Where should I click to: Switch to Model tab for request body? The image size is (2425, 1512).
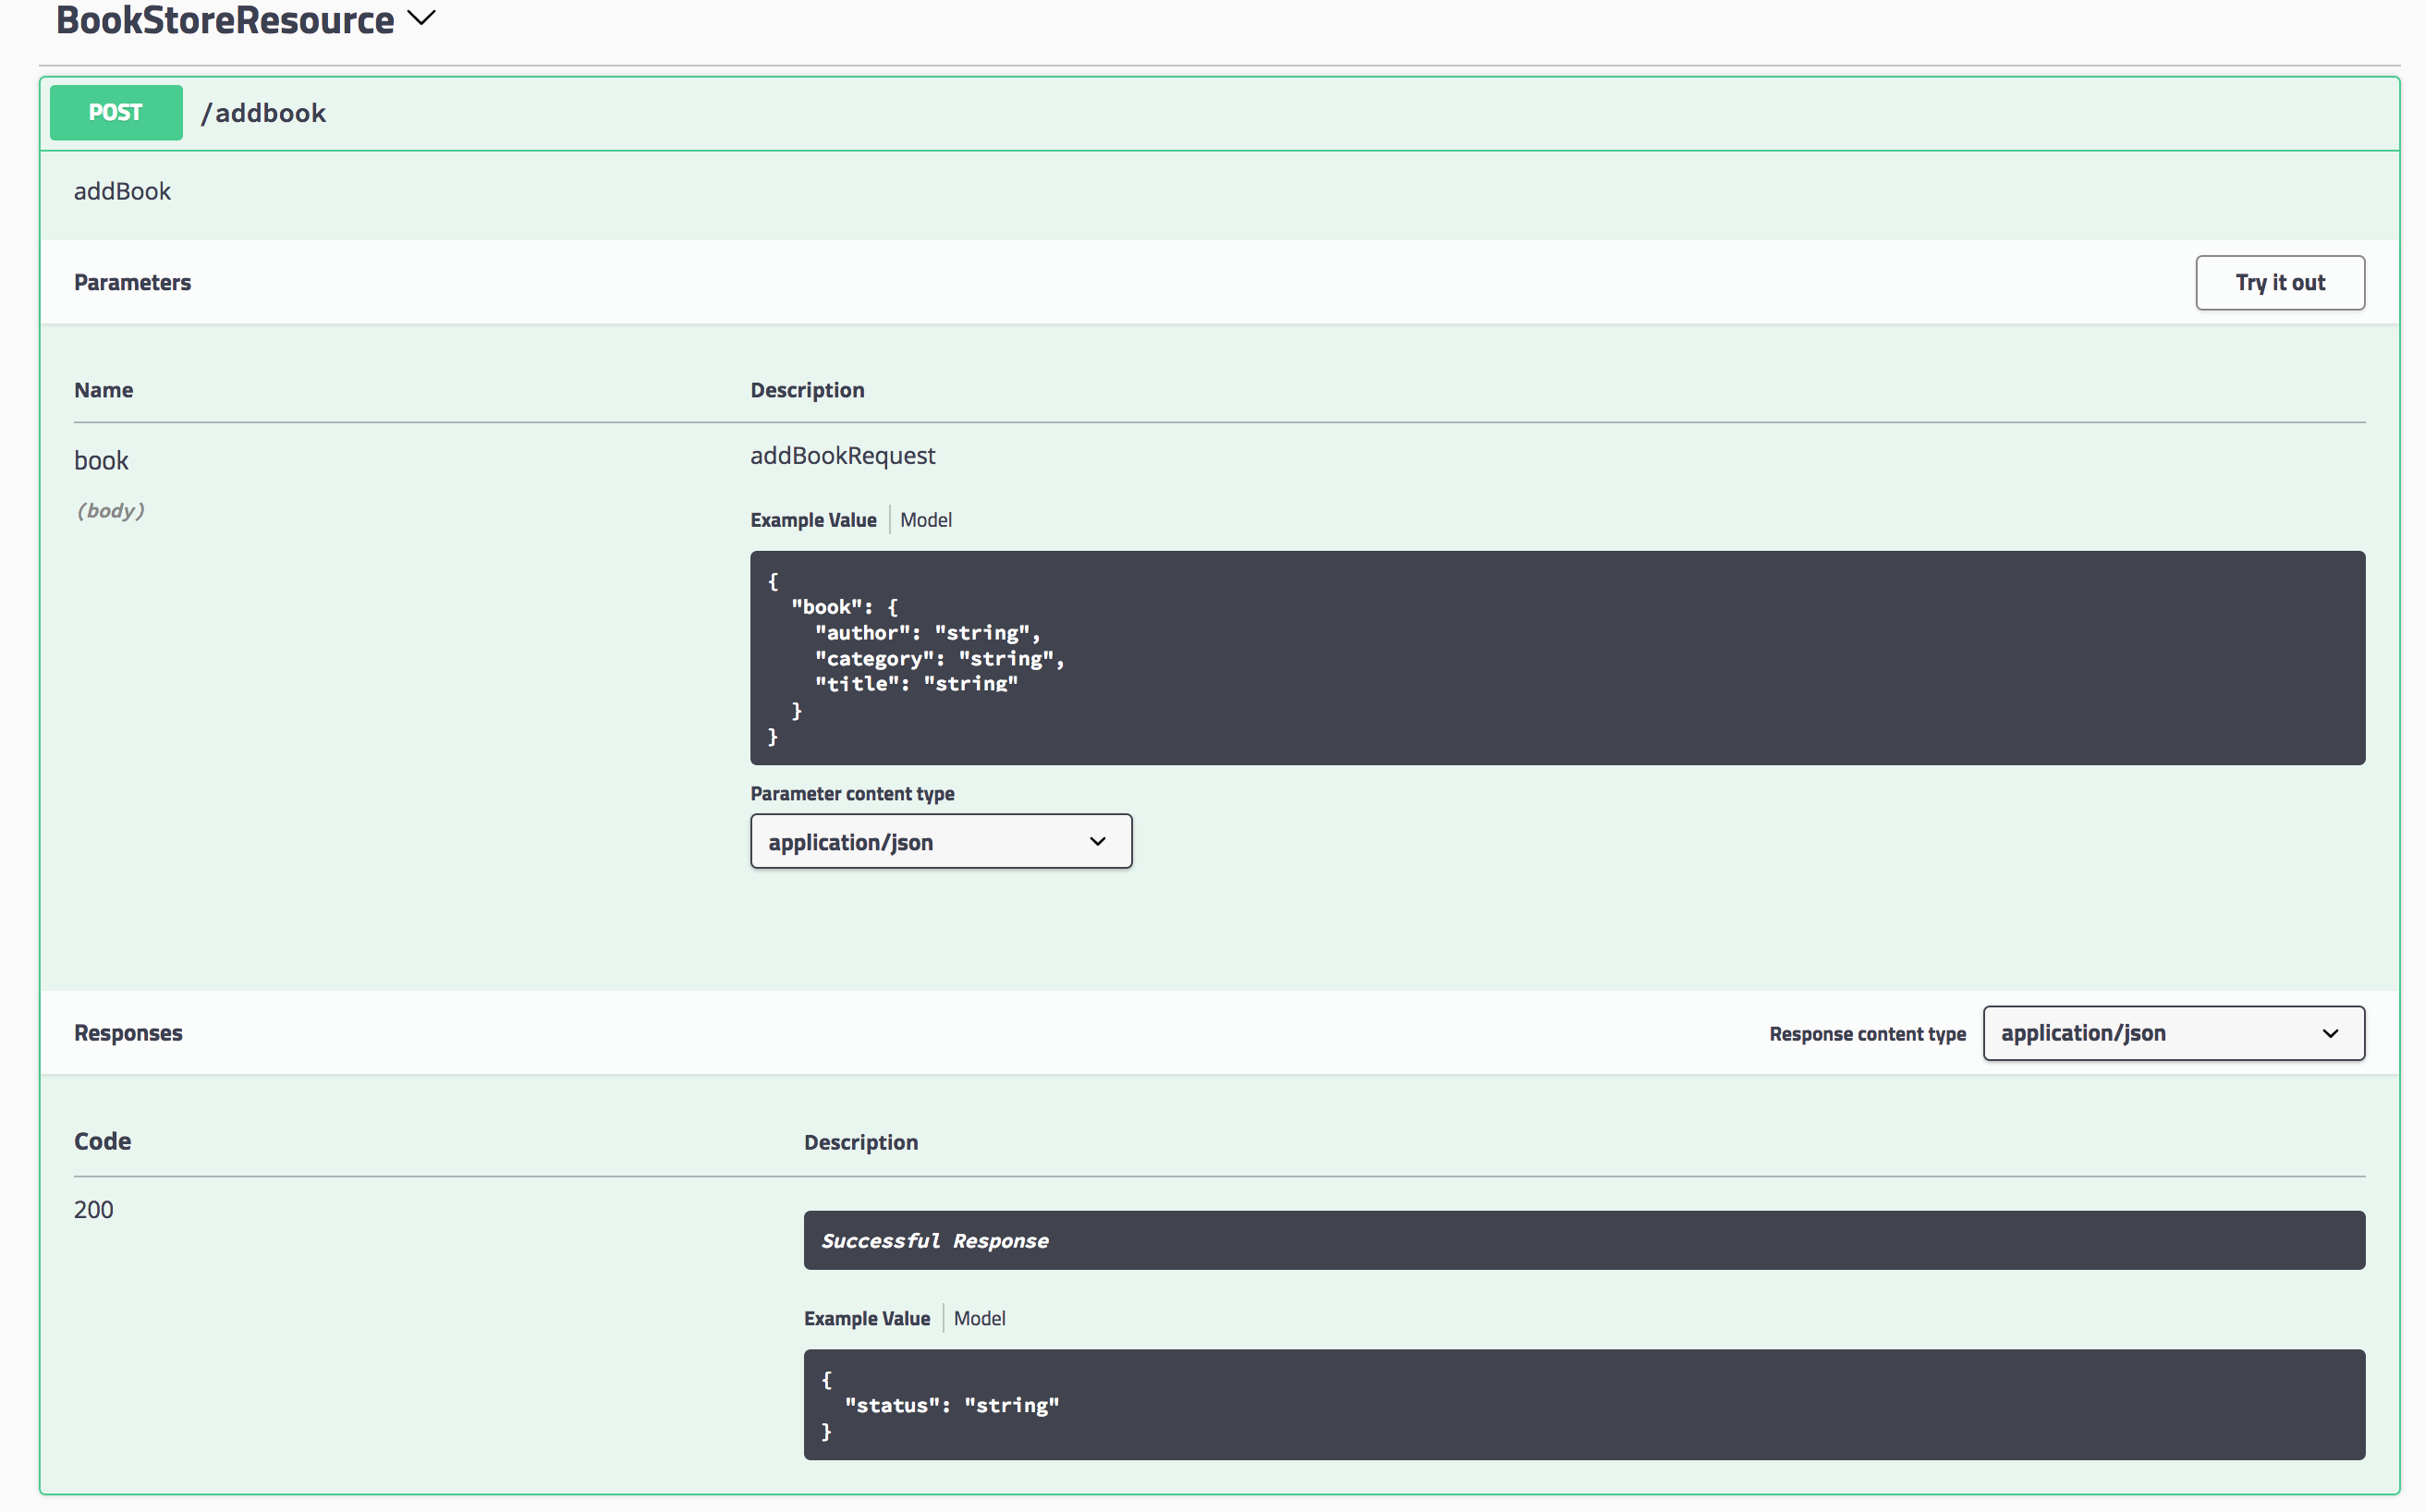pyautogui.click(x=925, y=520)
